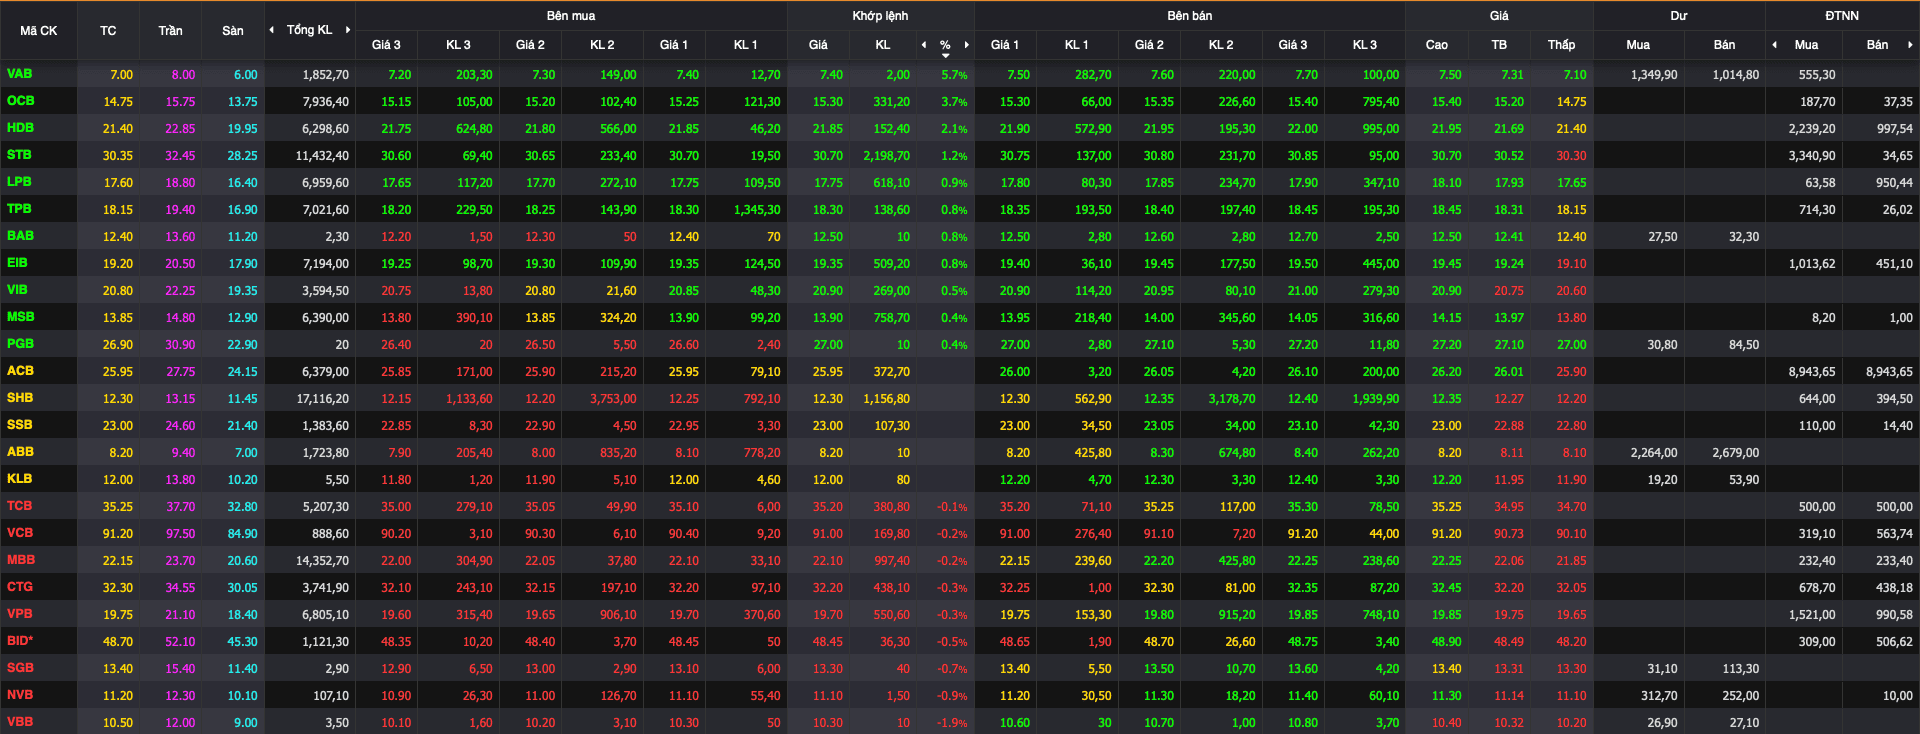Open the MBB stock symbol
The height and width of the screenshot is (734, 1920).
click(x=21, y=560)
